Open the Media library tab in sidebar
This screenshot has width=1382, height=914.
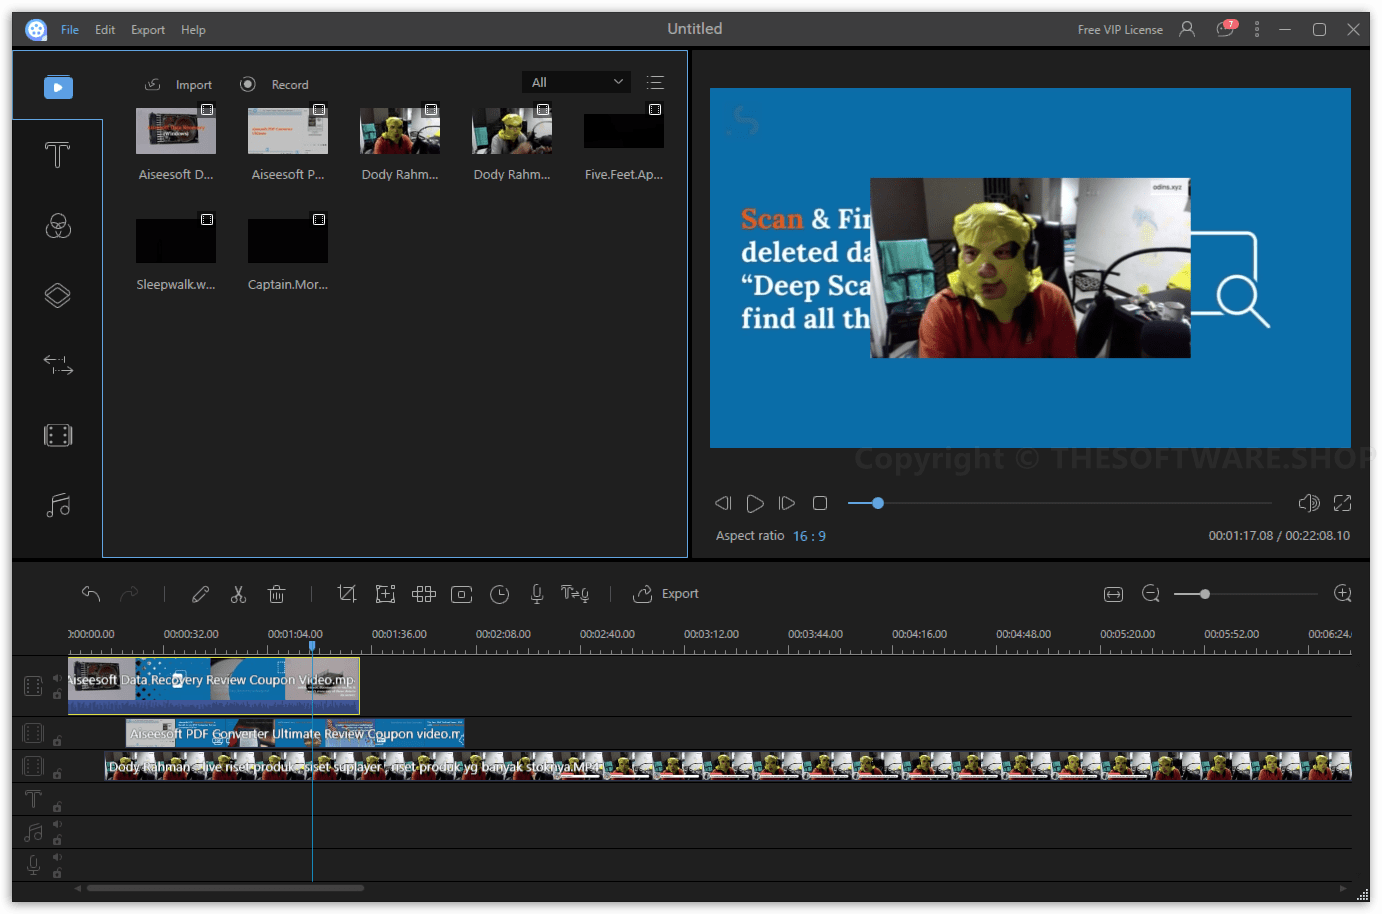coord(58,87)
